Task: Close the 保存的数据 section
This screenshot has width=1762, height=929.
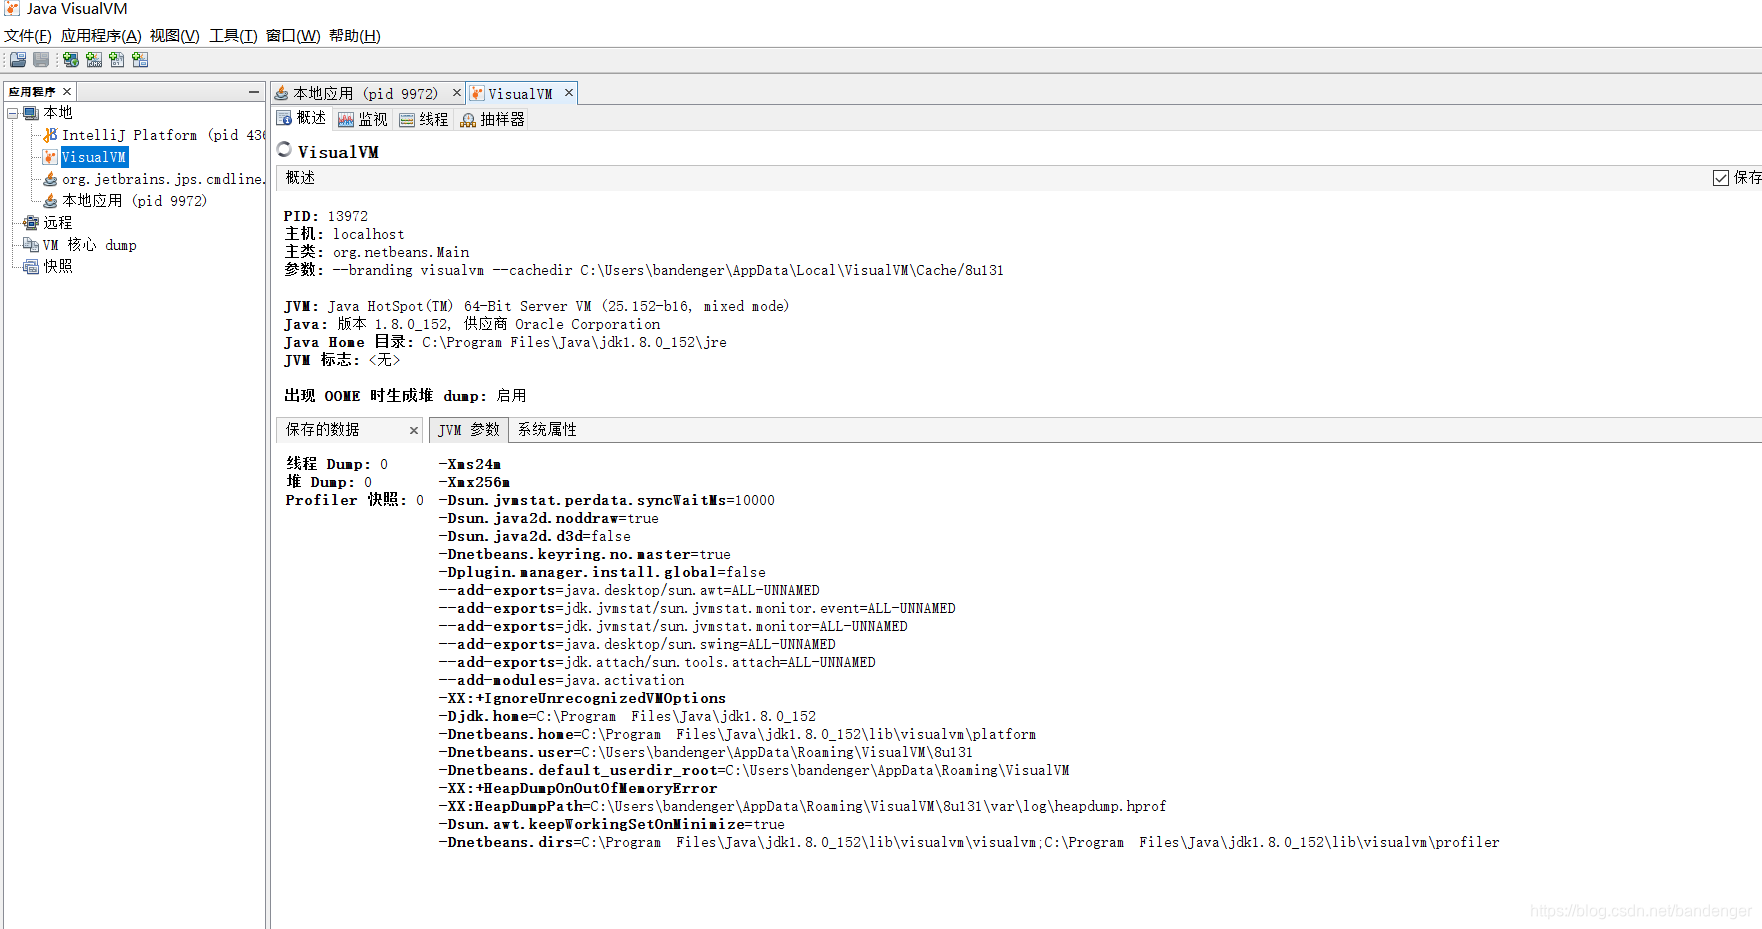Action: (413, 431)
